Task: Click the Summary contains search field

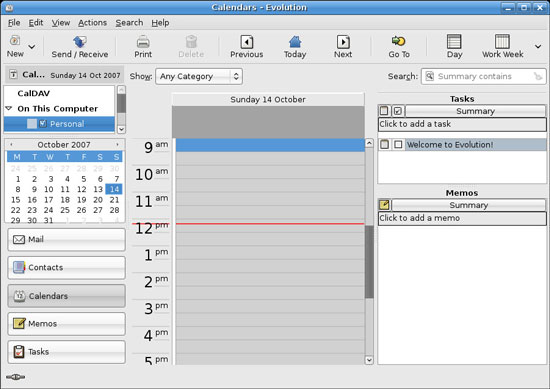Action: (x=483, y=76)
